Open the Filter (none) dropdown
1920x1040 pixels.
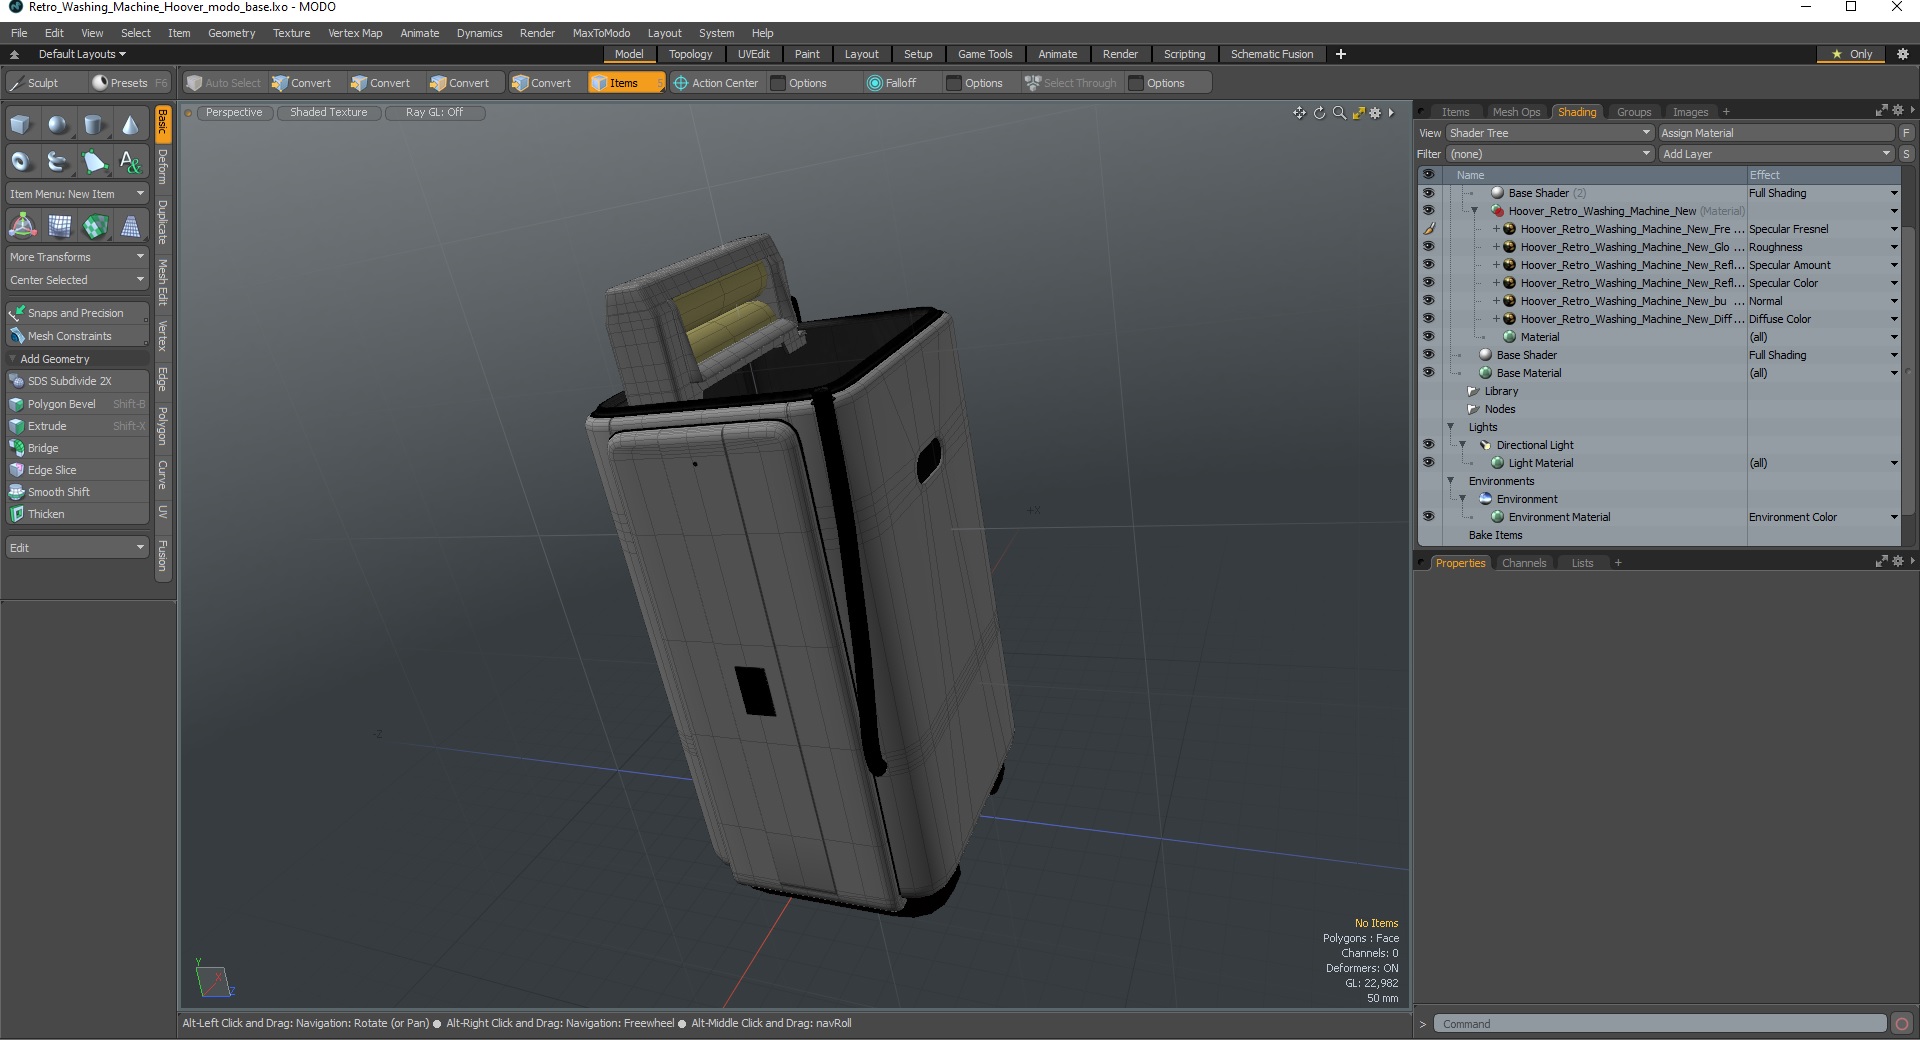(x=1550, y=154)
